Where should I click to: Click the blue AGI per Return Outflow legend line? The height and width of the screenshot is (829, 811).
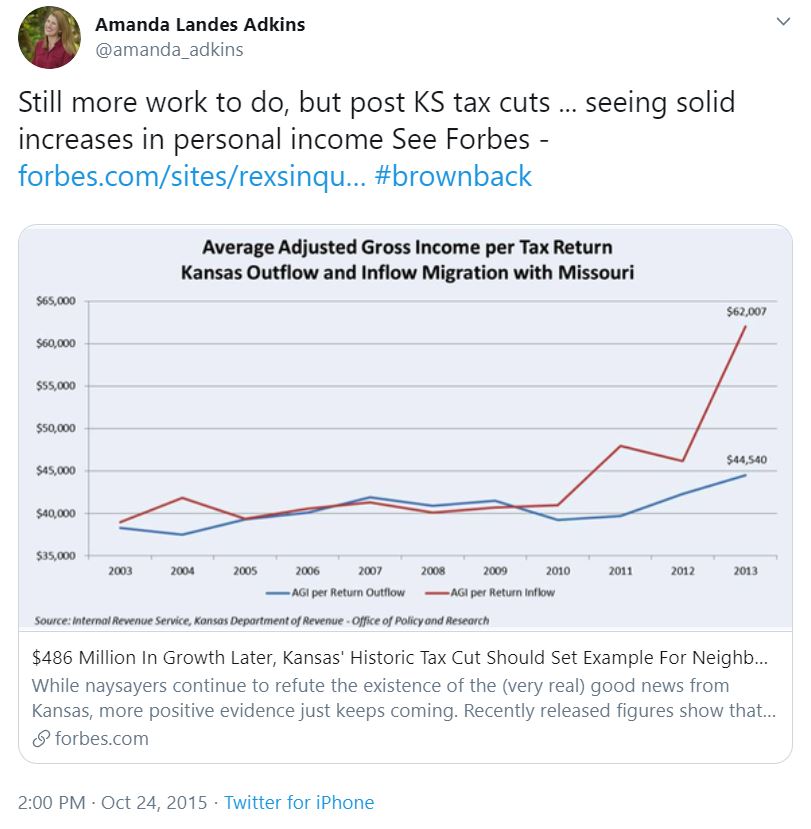click(280, 593)
